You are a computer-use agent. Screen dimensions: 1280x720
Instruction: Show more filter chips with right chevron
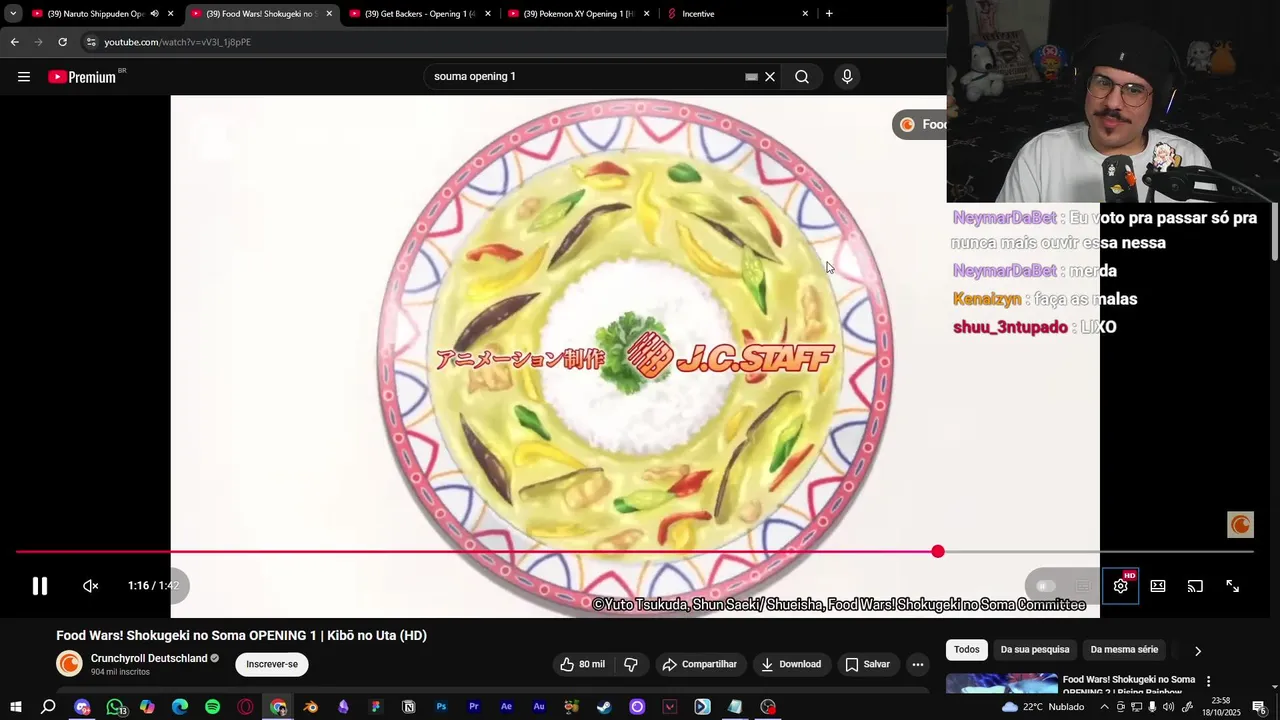[1198, 651]
